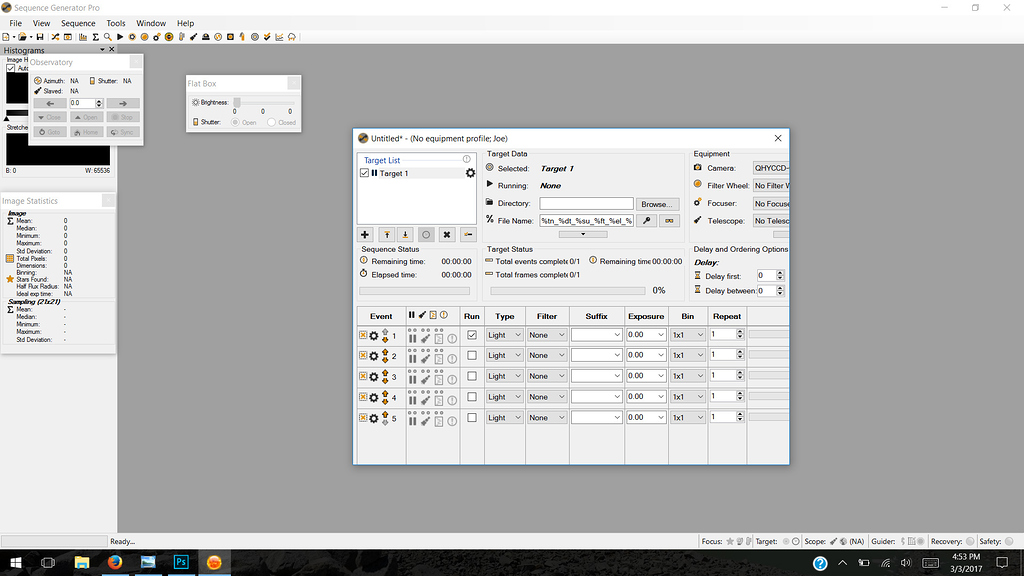
Task: Click the Save Sequence floppy toolbar icon
Action: (40, 37)
